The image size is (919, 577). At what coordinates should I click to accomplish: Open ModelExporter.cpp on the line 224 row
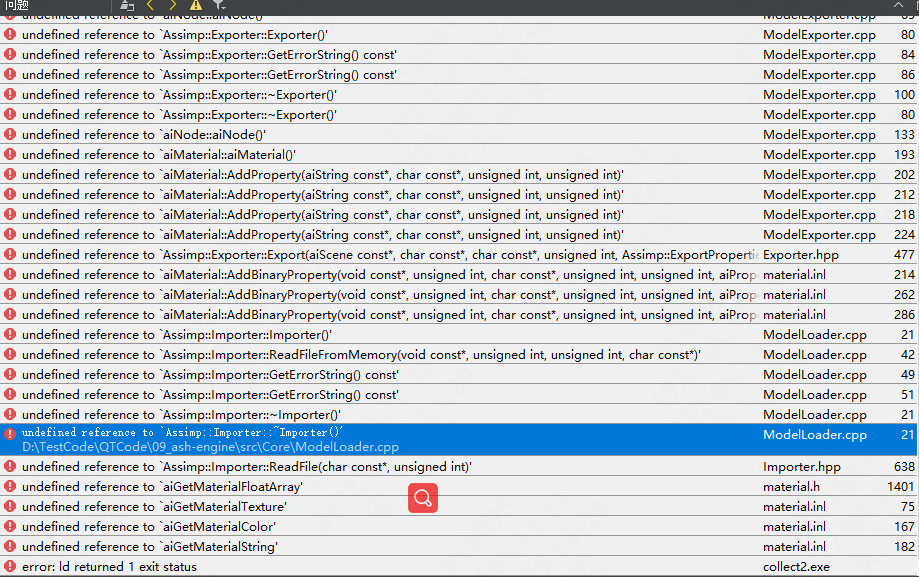(x=819, y=235)
